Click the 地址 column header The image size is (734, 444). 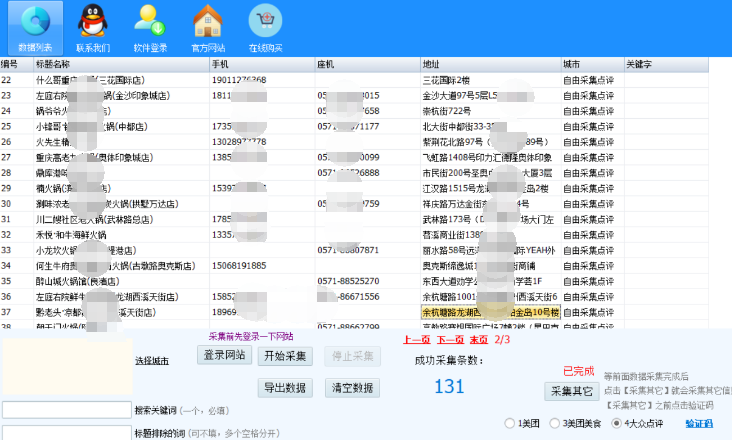pyautogui.click(x=490, y=64)
